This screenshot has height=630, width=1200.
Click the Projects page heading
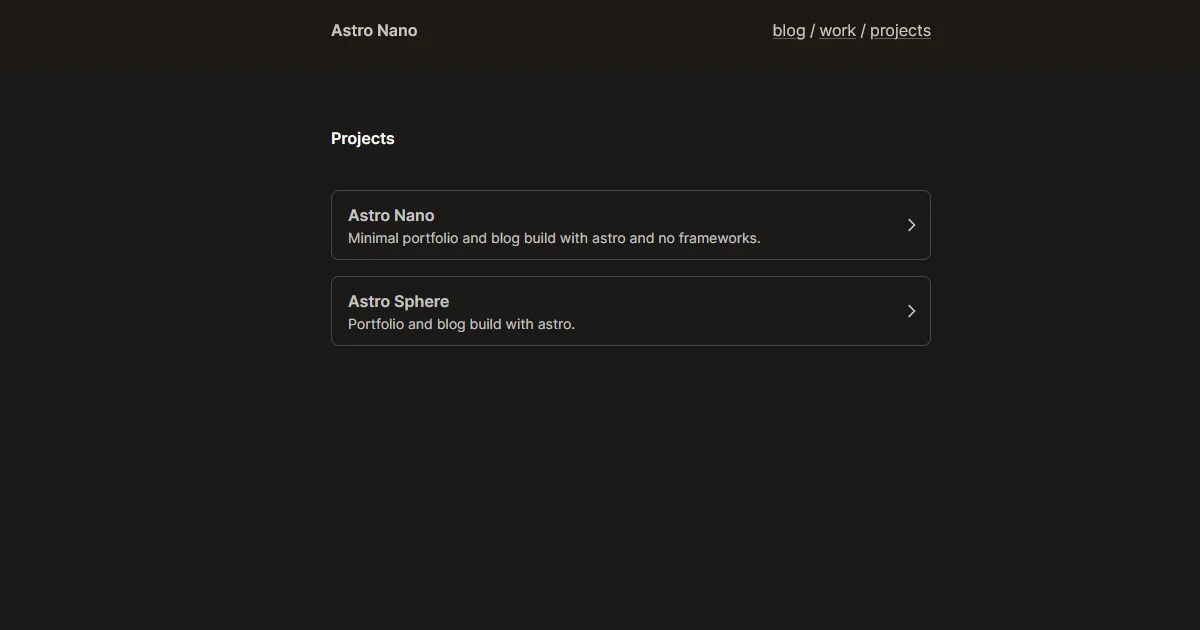coord(362,138)
